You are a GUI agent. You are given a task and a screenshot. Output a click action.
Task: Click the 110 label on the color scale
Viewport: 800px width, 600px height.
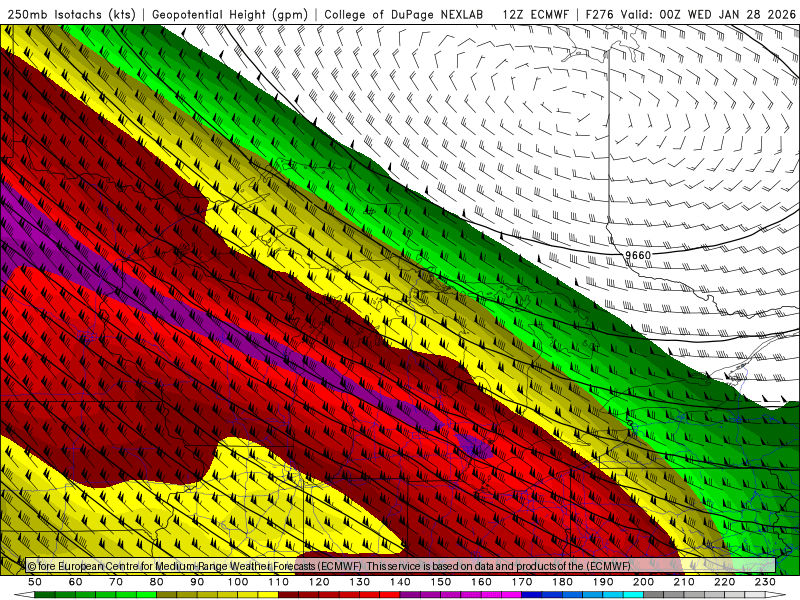pyautogui.click(x=278, y=582)
